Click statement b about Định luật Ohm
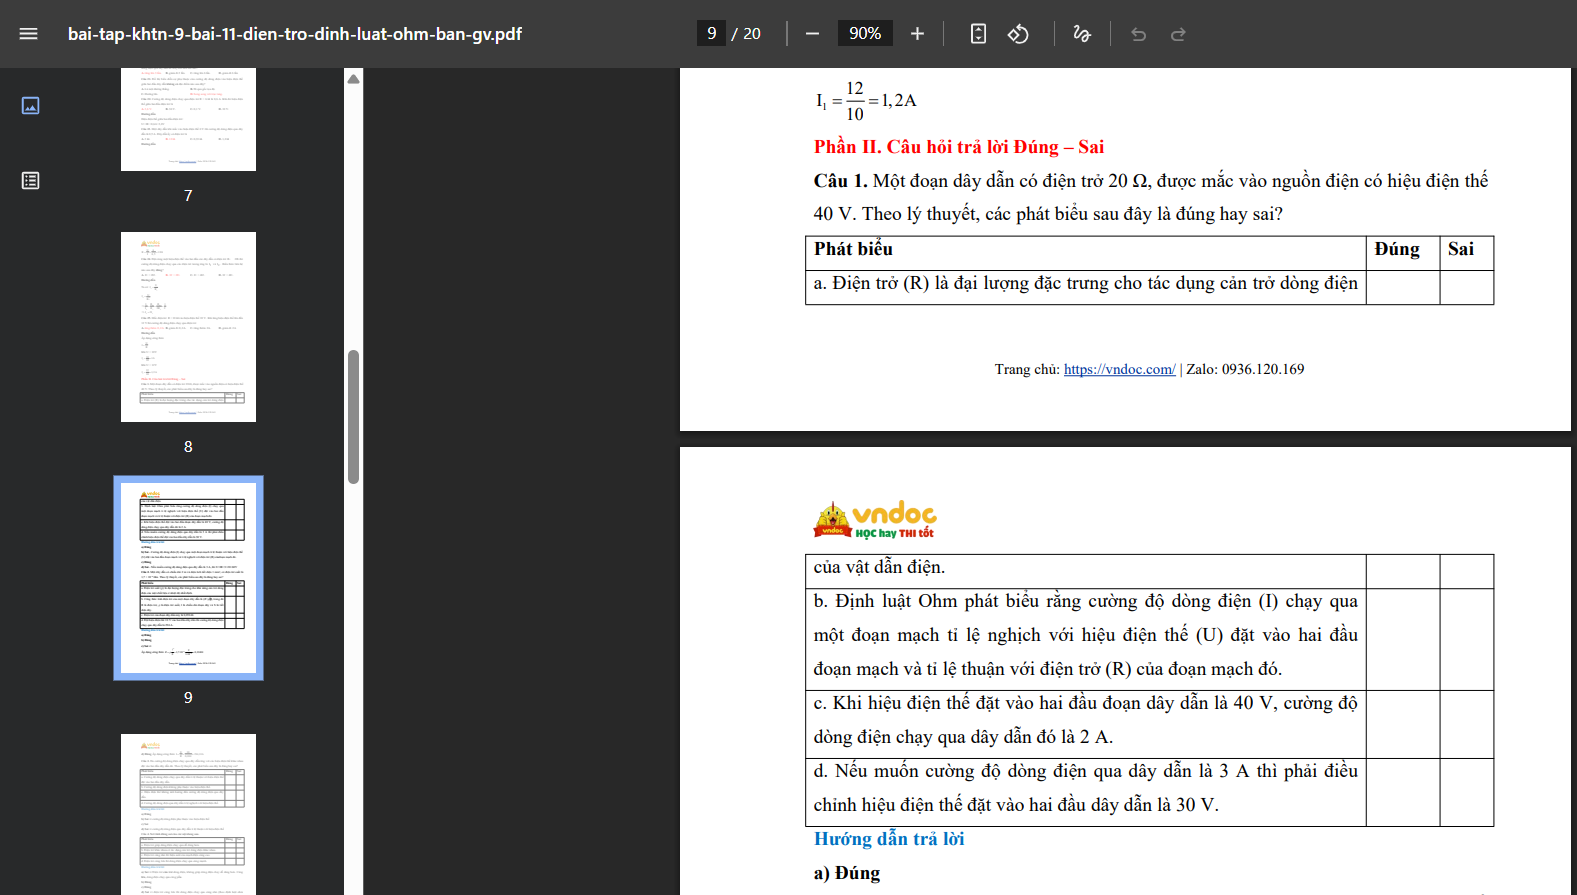 click(1085, 635)
